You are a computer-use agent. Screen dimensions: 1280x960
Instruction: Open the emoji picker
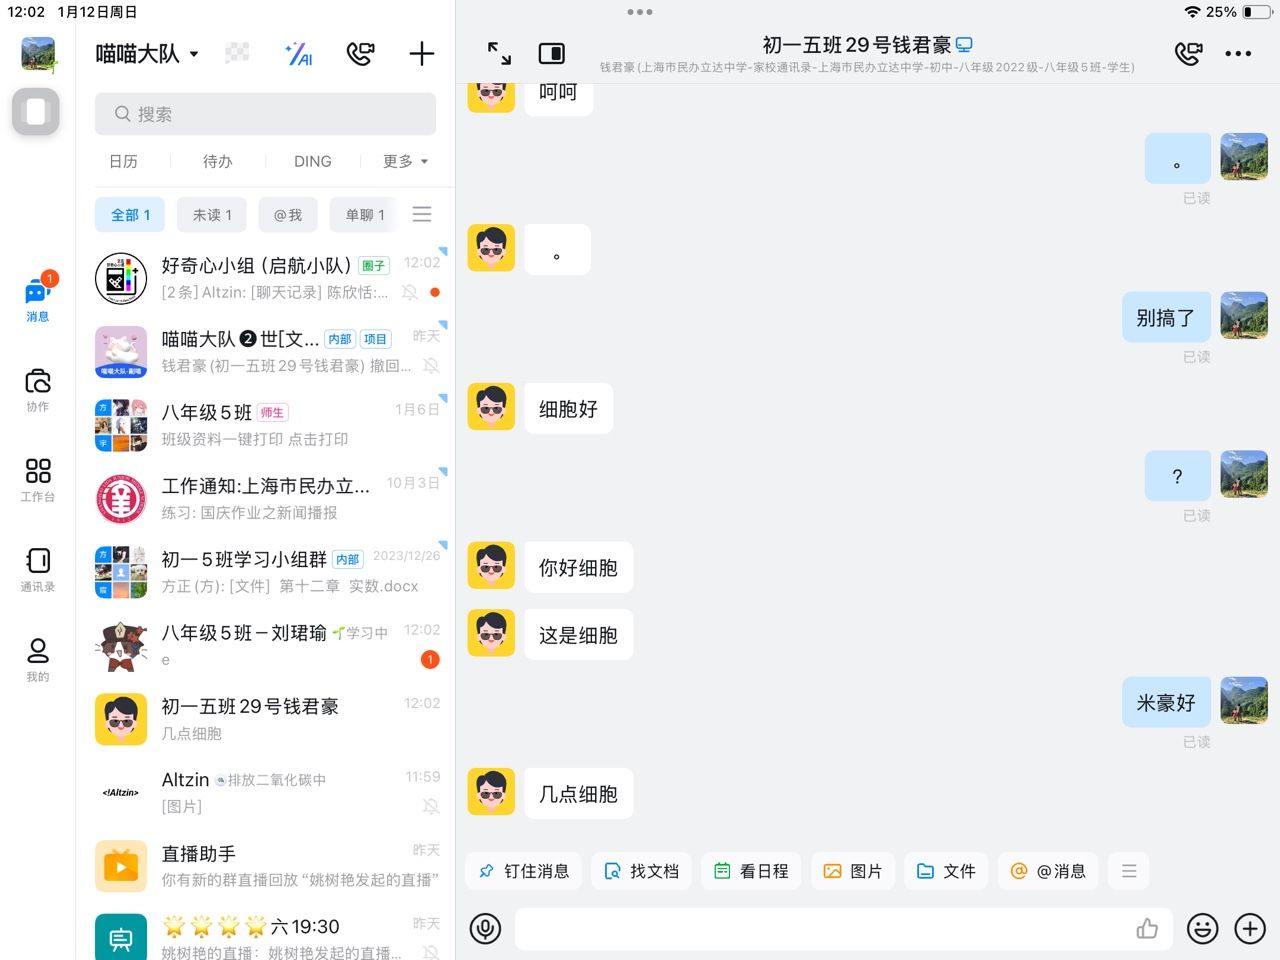[1202, 929]
